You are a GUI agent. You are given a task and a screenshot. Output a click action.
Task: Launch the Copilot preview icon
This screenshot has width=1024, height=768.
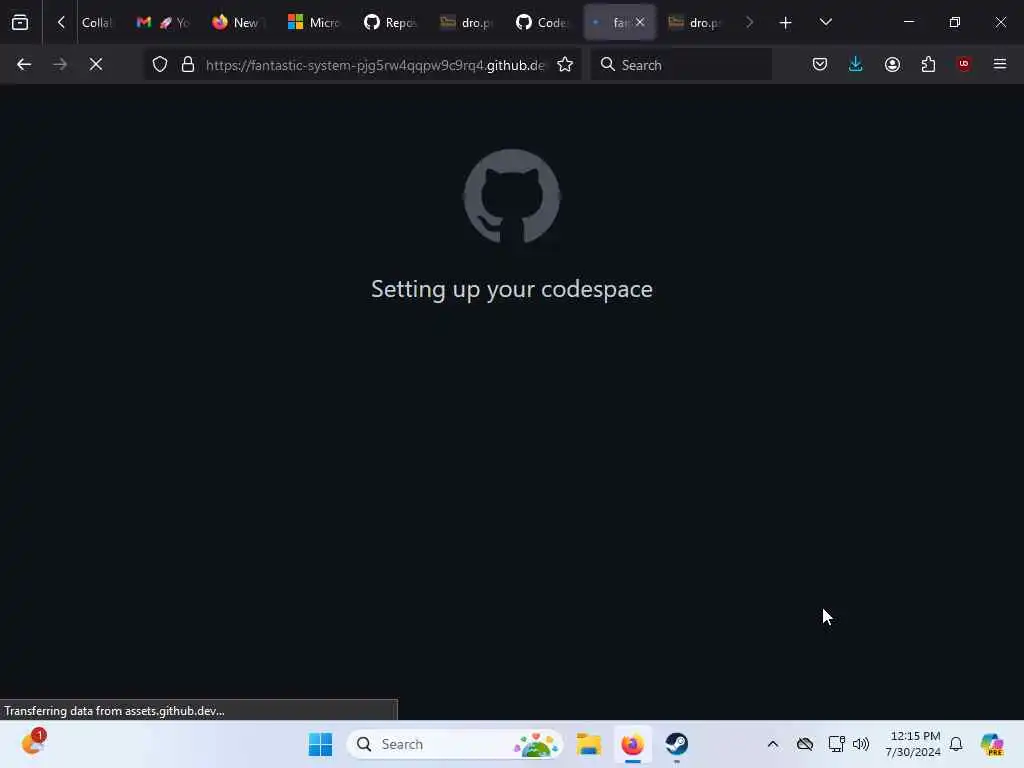991,744
